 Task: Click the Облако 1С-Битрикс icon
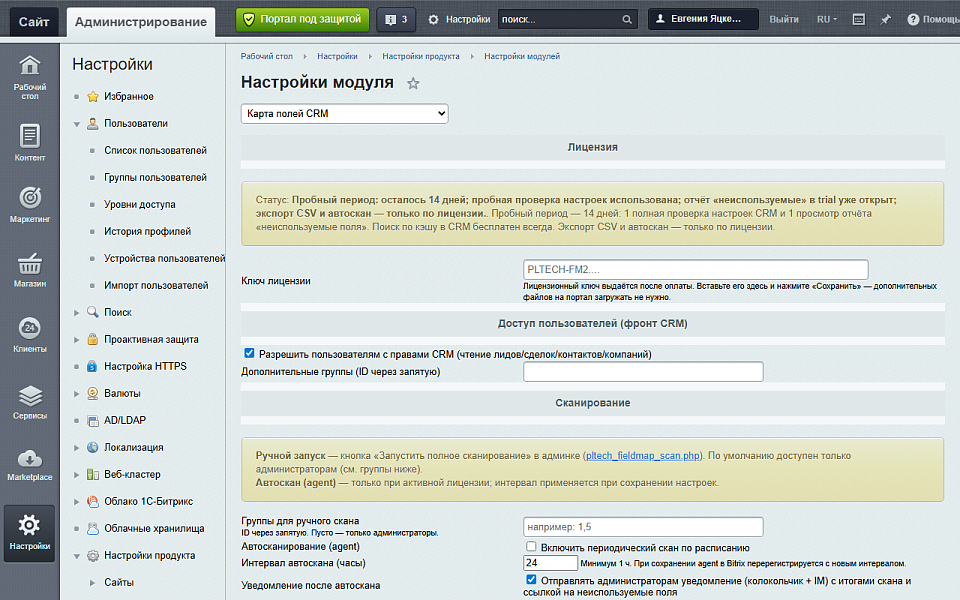point(92,501)
